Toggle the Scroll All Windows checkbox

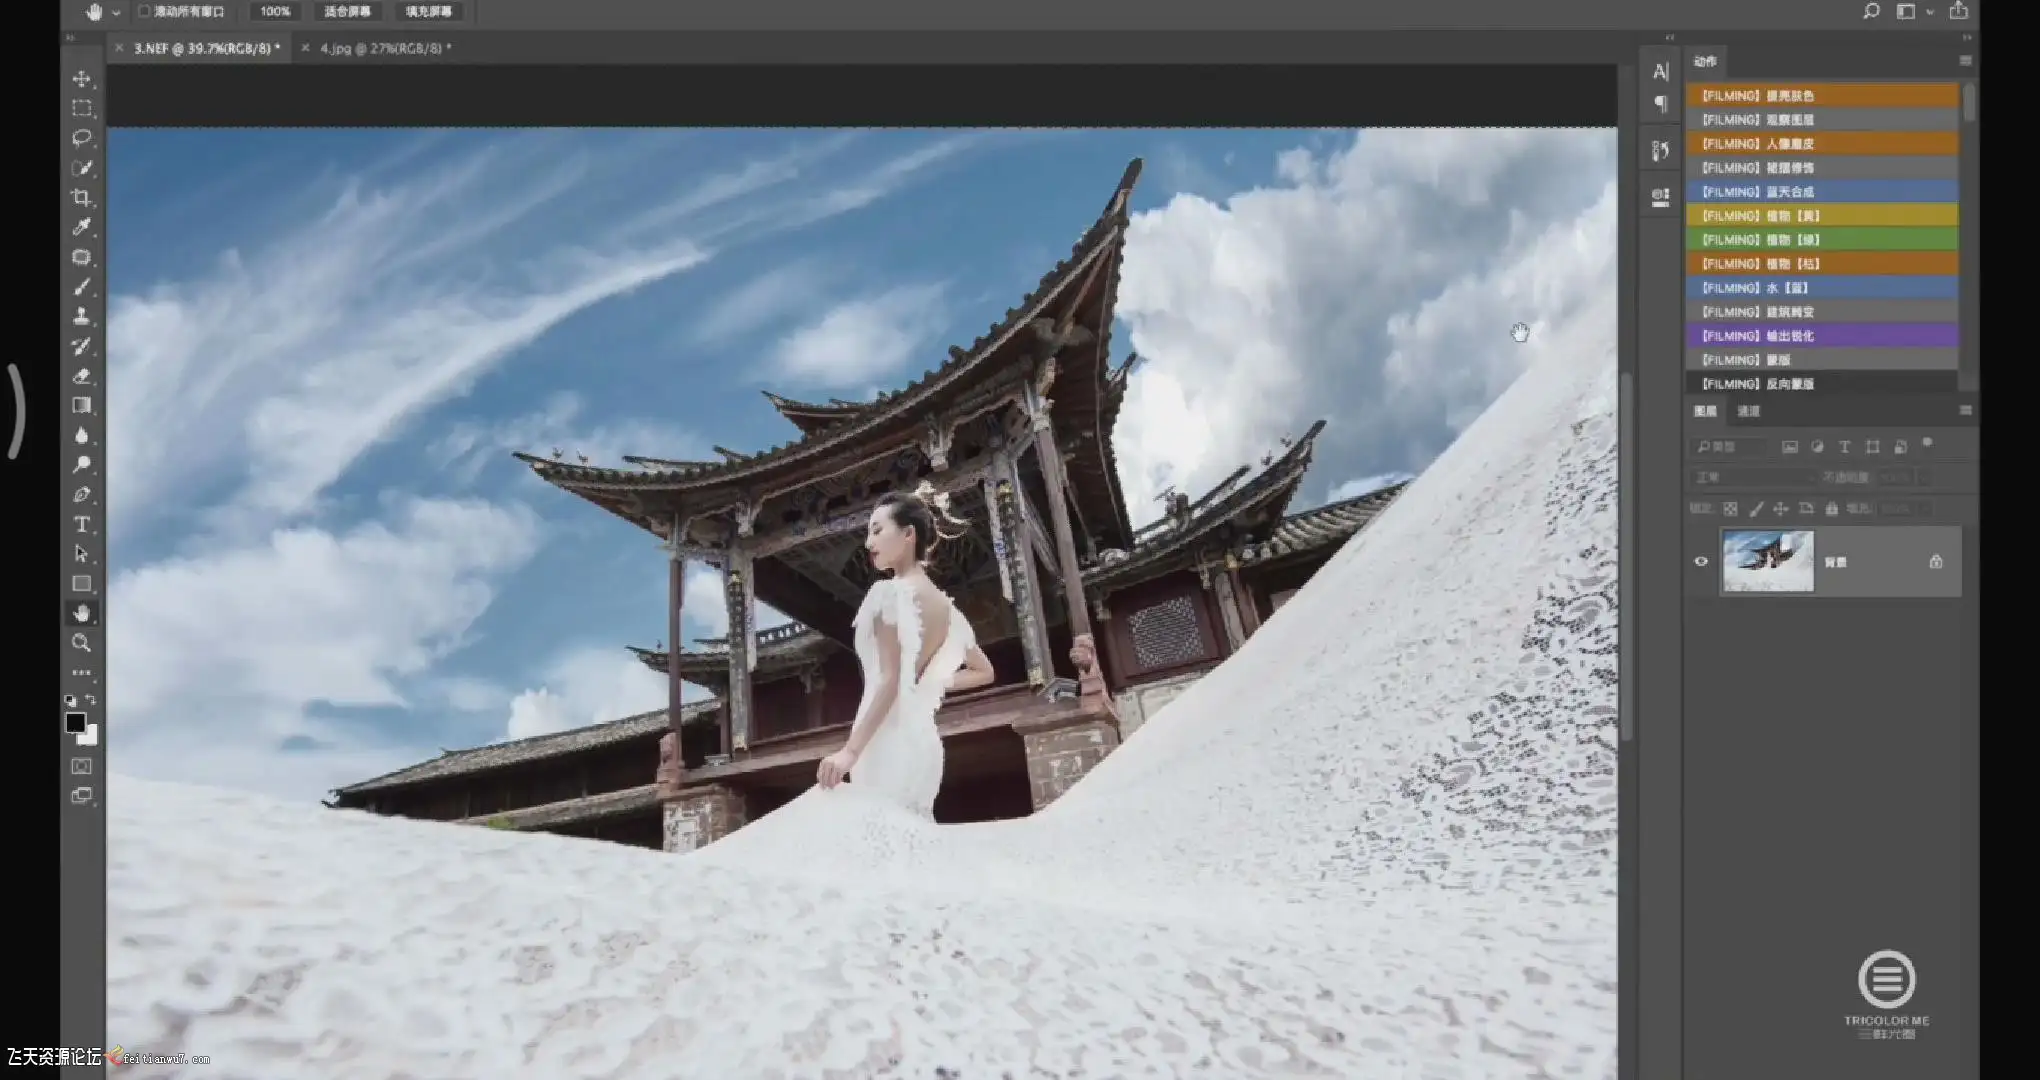tap(144, 11)
